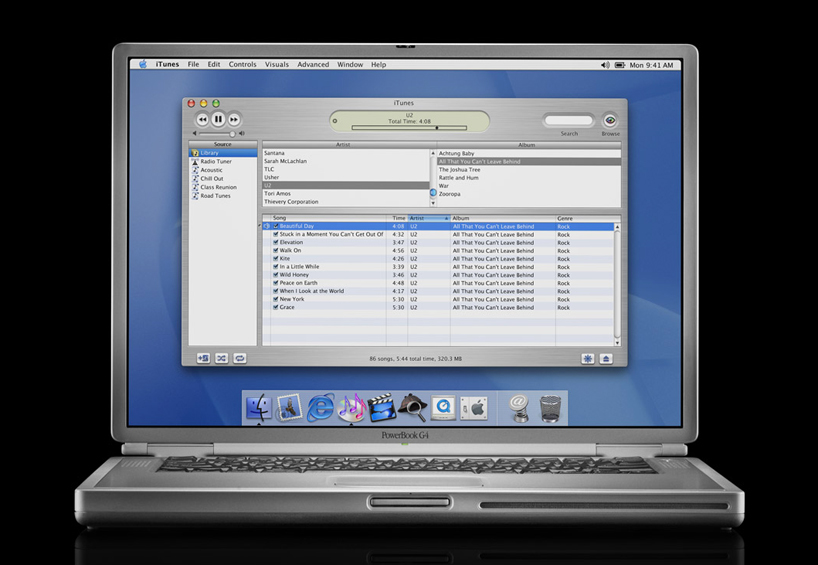Sort songs by Genre column header
Image resolution: width=818 pixels, height=565 pixels.
(585, 218)
